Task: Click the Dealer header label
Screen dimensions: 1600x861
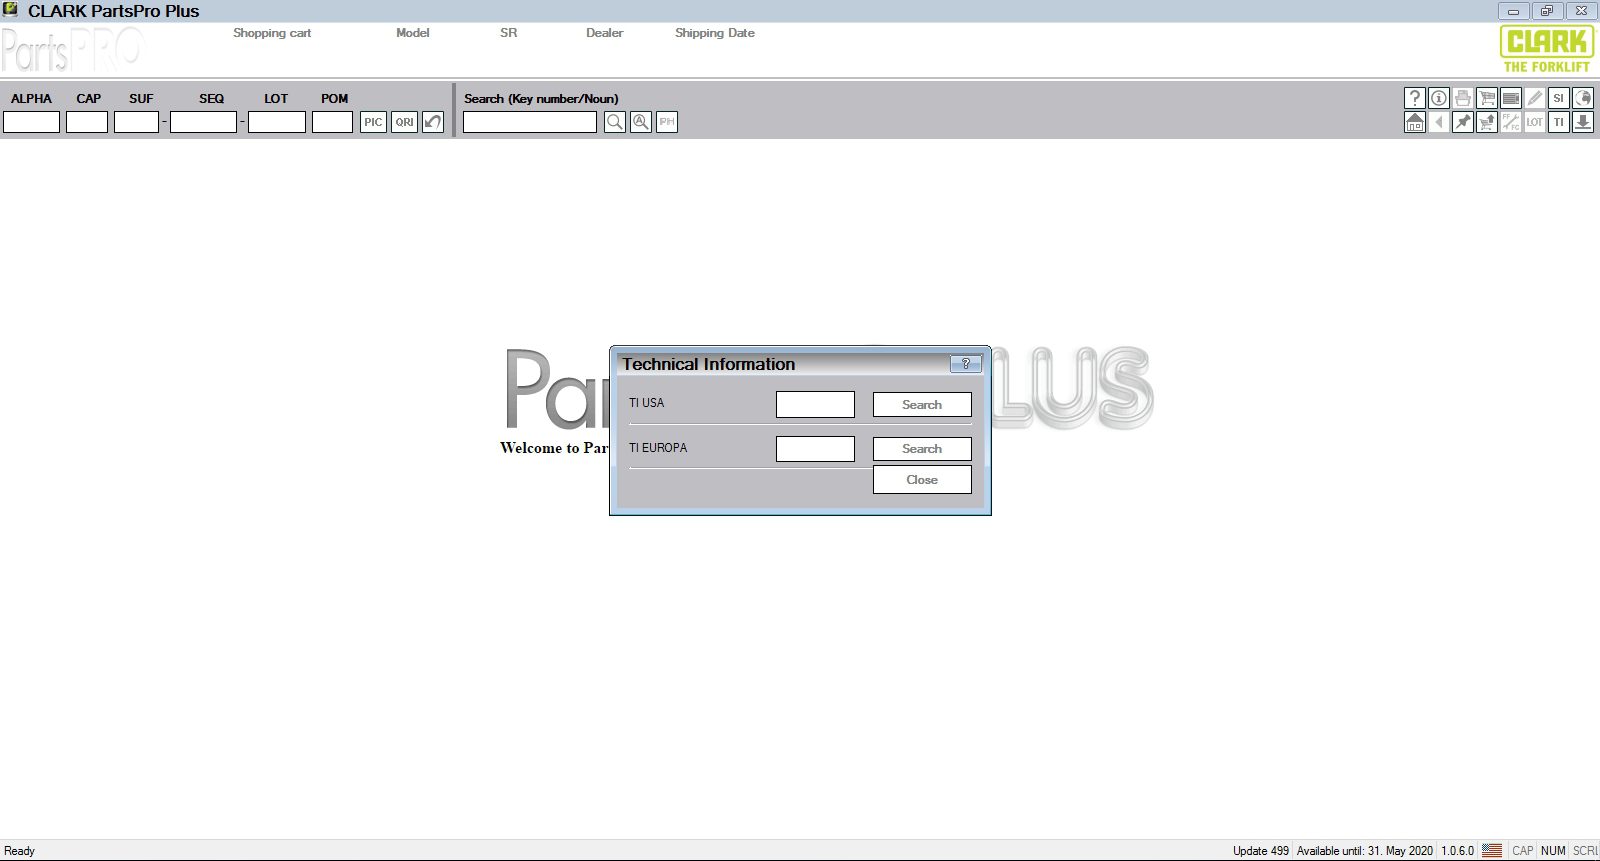Action: (x=604, y=33)
